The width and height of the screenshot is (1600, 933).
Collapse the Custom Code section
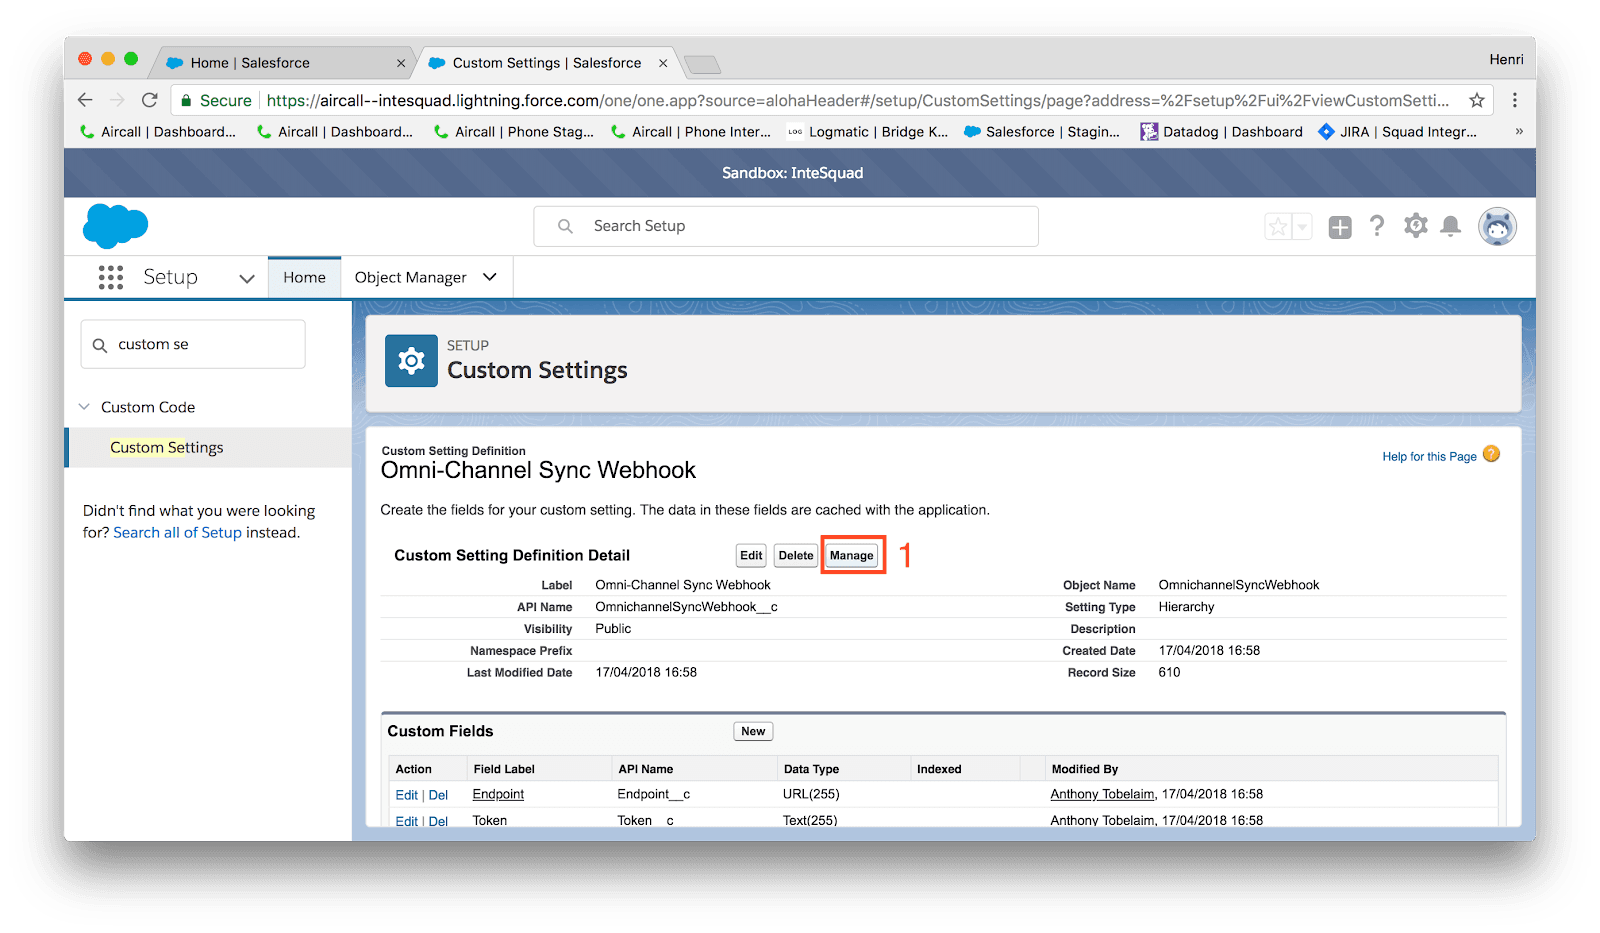click(x=85, y=407)
